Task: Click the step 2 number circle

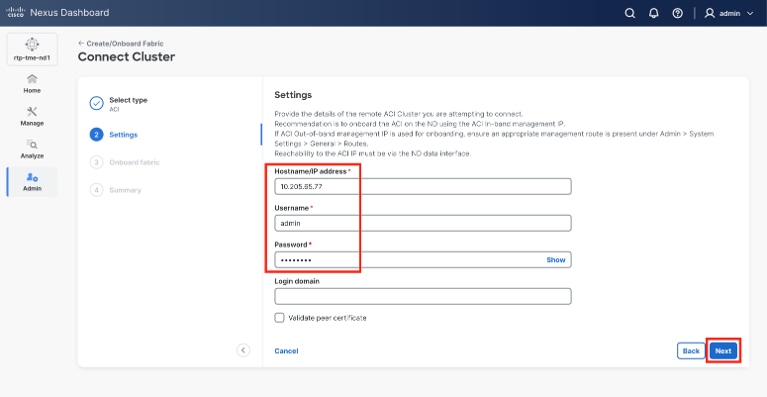Action: click(x=96, y=134)
